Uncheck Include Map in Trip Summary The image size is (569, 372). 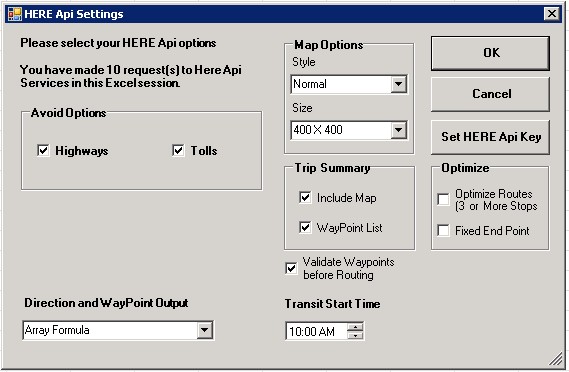(305, 197)
